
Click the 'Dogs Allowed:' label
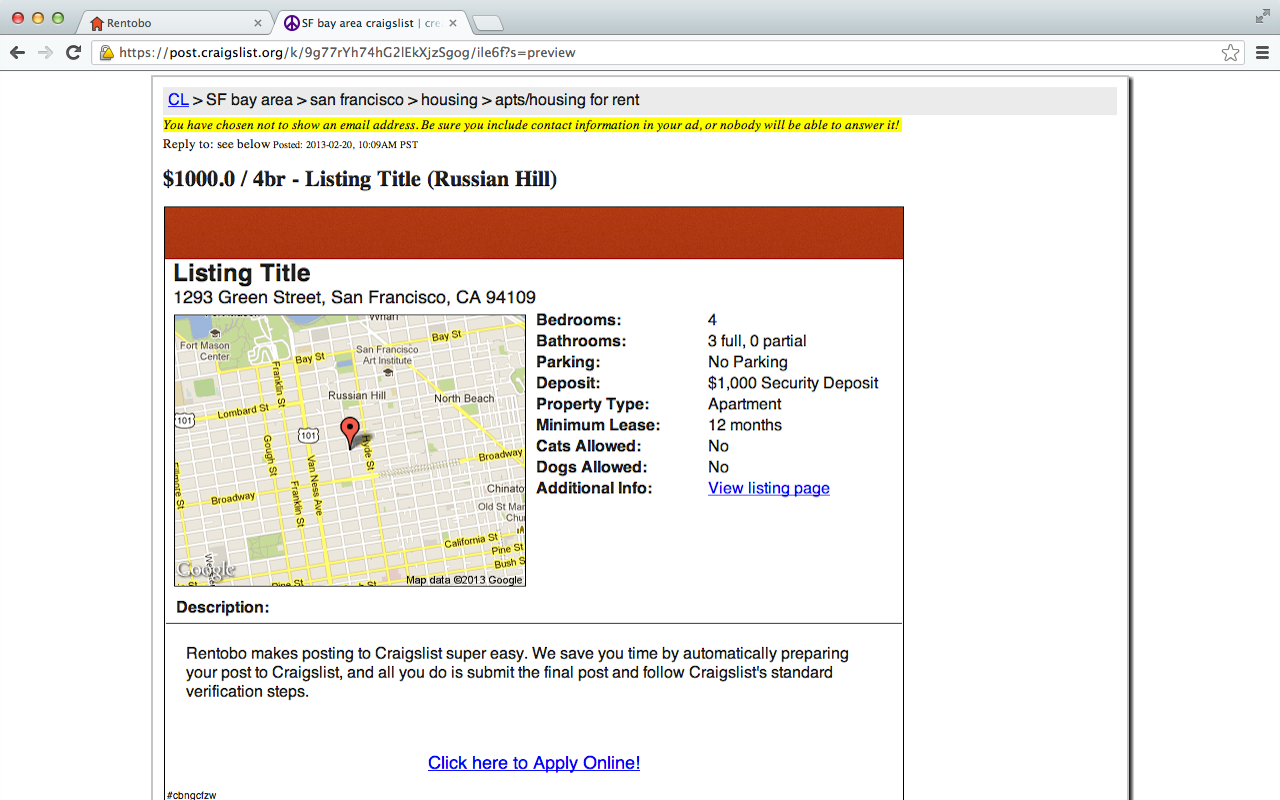coord(592,467)
